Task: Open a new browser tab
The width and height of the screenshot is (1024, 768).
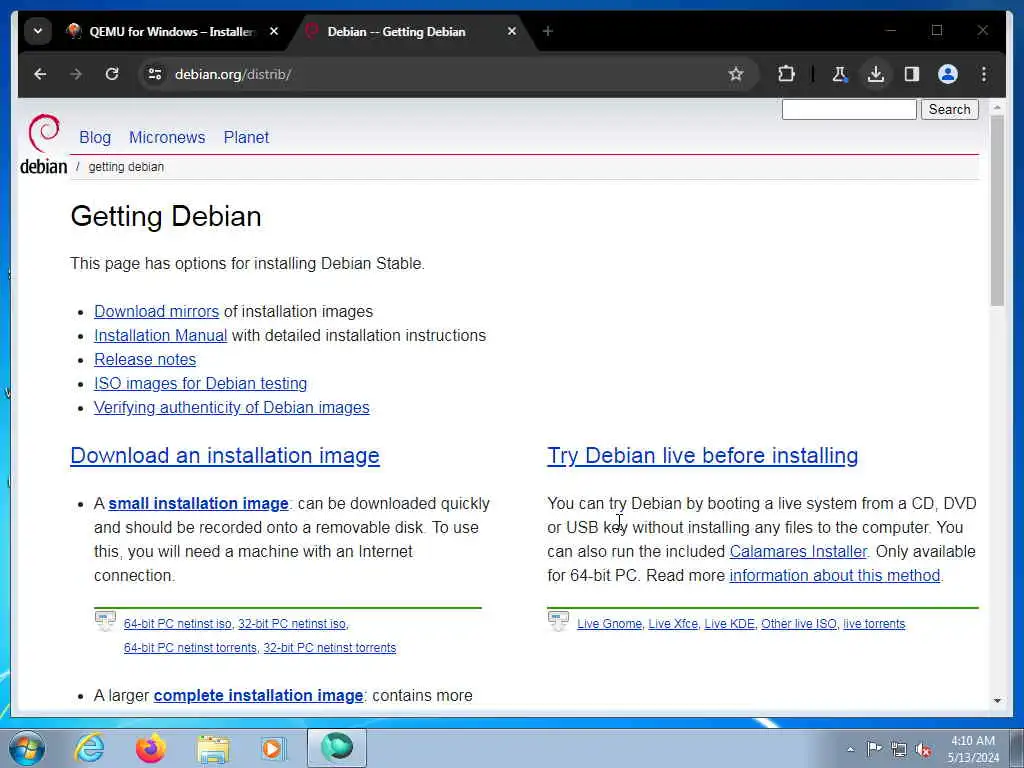Action: click(548, 31)
